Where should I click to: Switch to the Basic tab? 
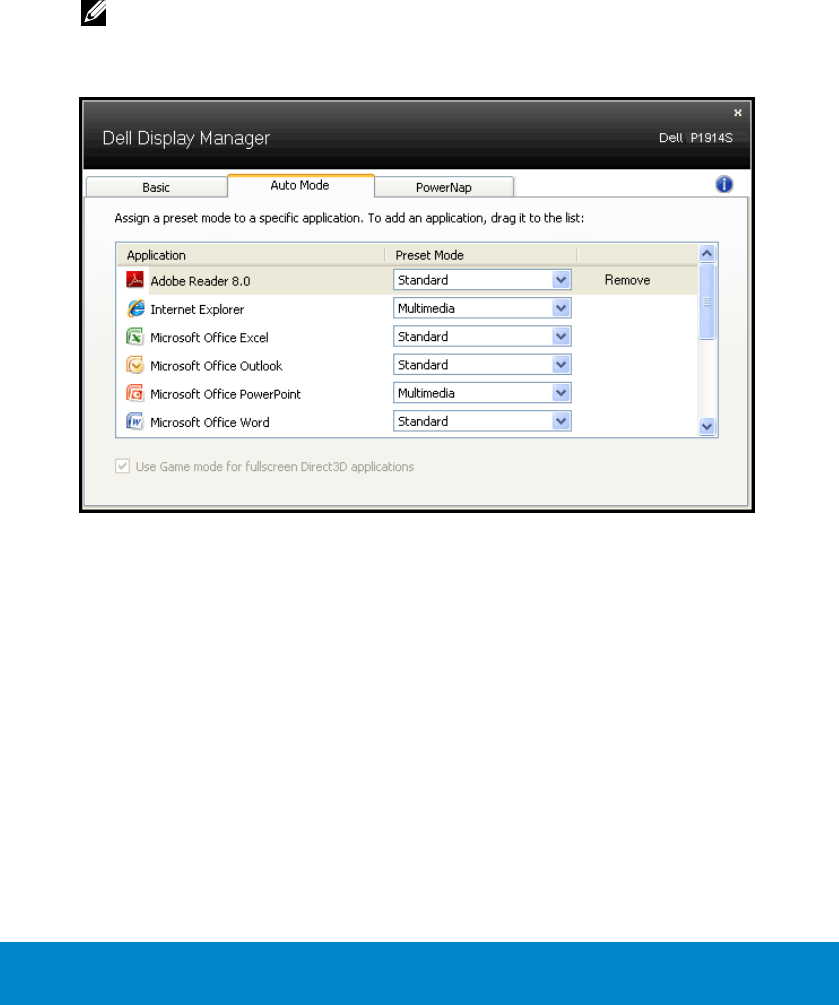156,187
